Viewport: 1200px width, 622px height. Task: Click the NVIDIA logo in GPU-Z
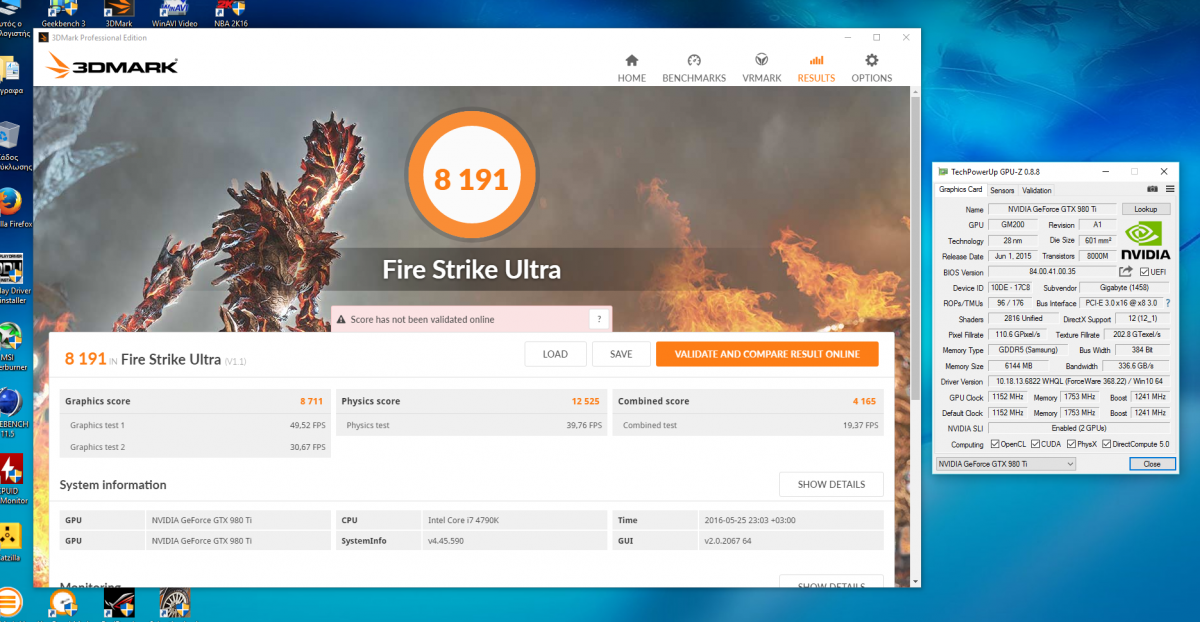pyautogui.click(x=1146, y=239)
